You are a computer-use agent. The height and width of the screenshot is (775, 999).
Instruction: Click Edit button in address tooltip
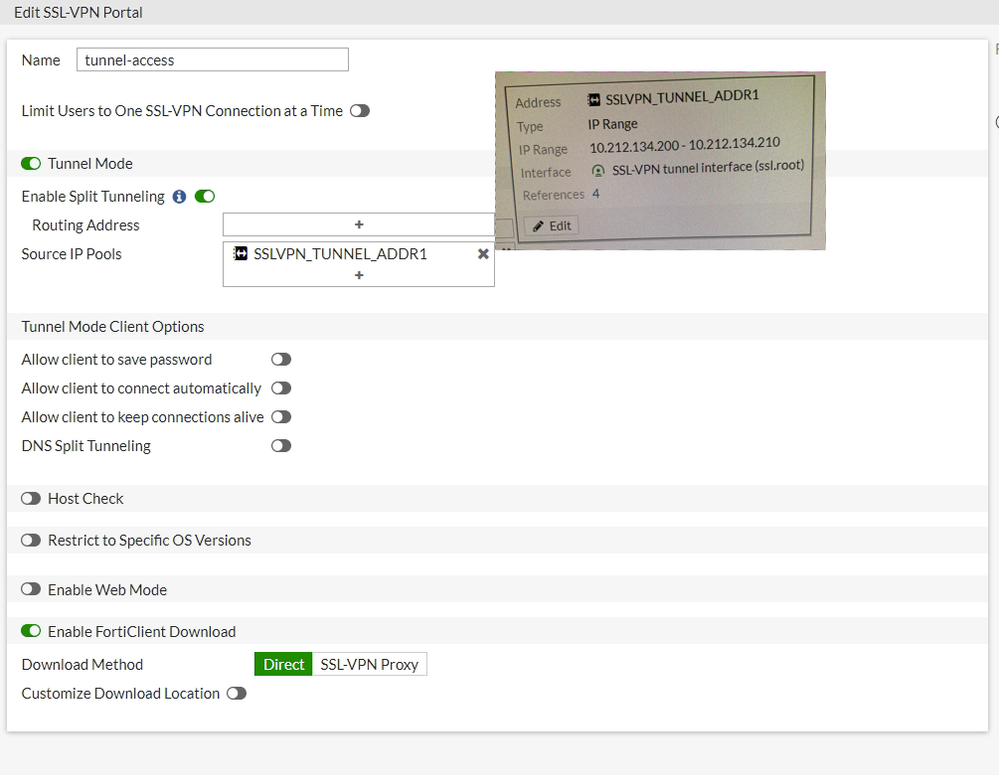pyautogui.click(x=551, y=226)
